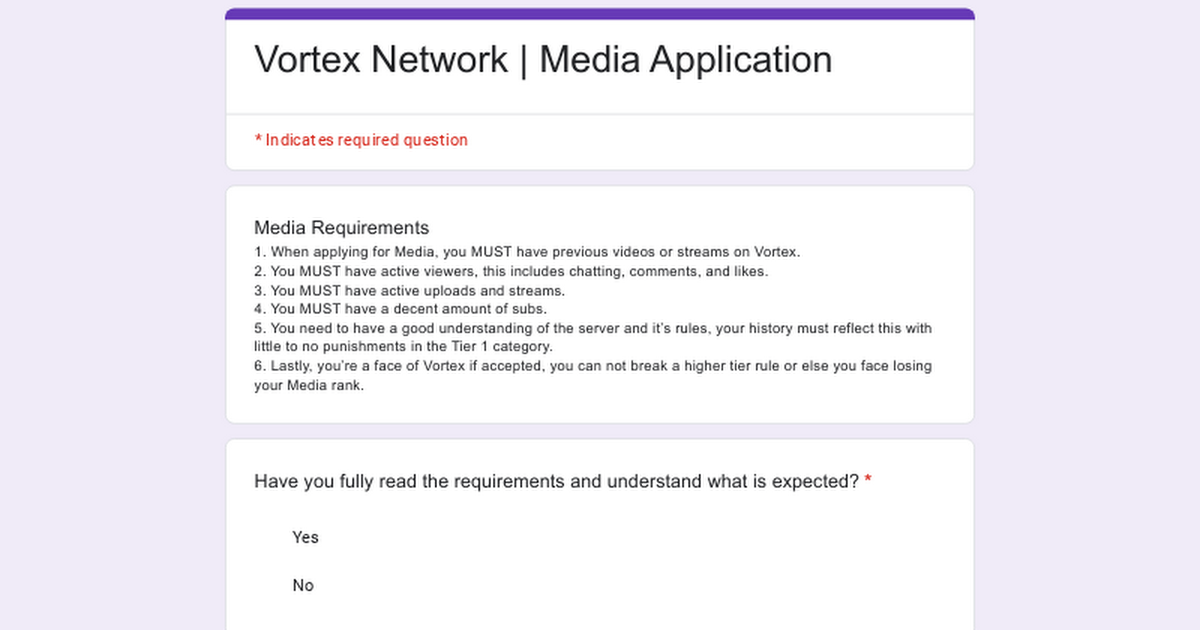Screen dimensions: 1200x630
Task: Click requirement 3 about active uploads and streams
Action: pyautogui.click(x=409, y=290)
